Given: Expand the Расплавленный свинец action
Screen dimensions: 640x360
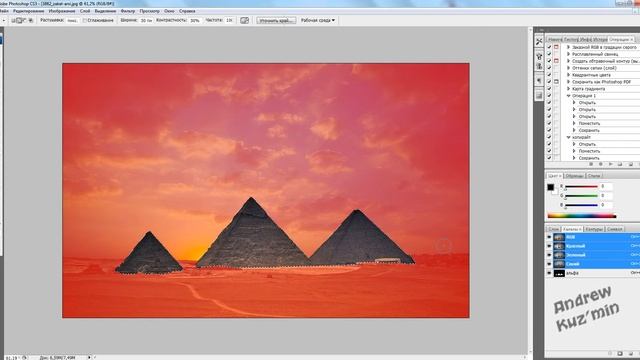Looking at the screenshot, I should tap(568, 54).
